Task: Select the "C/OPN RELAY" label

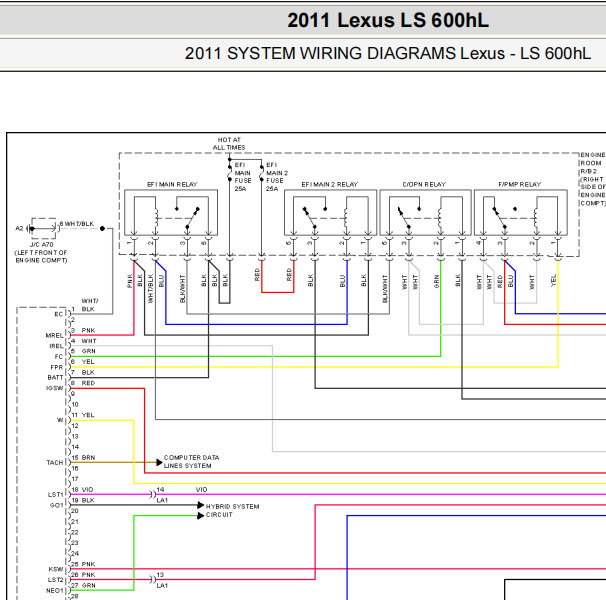Action: point(424,184)
